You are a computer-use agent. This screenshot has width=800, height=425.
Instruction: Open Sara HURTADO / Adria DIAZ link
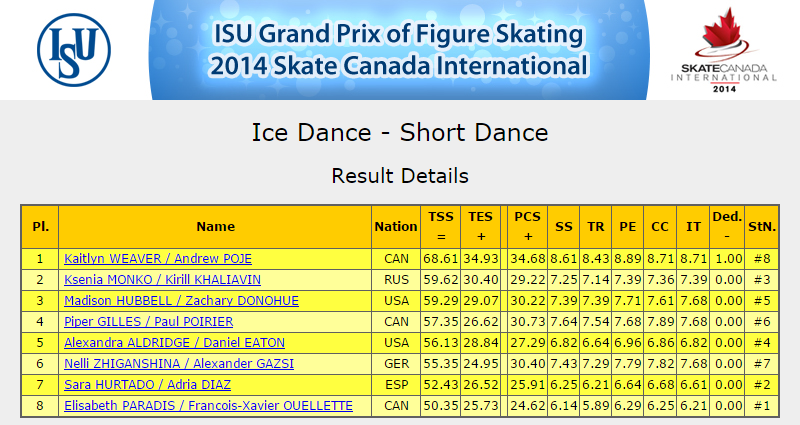pyautogui.click(x=147, y=384)
